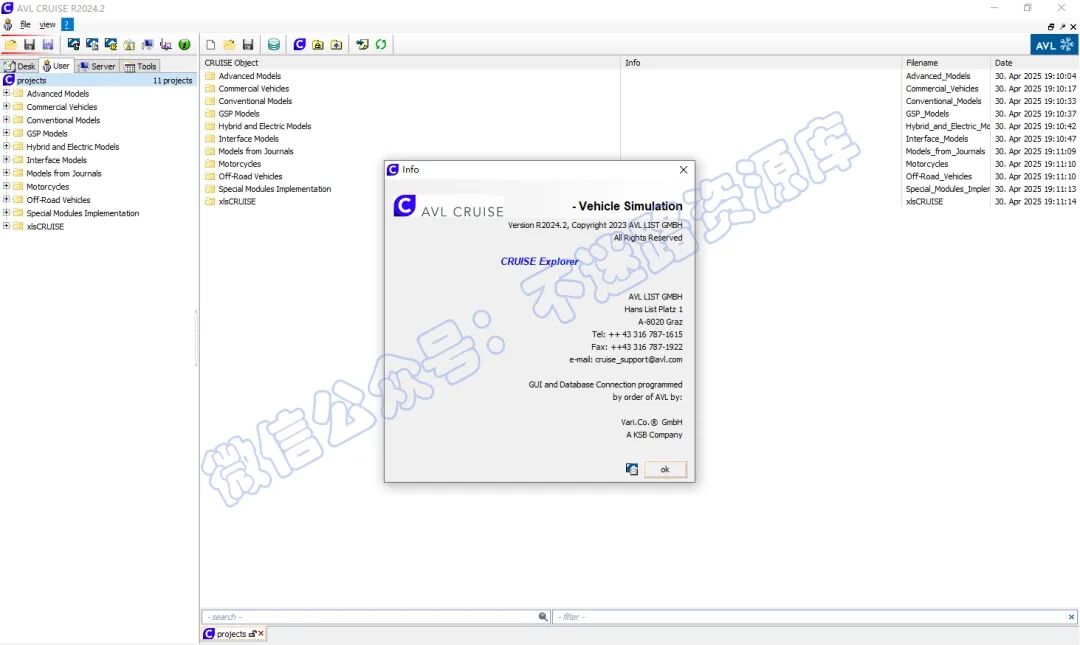Expand Commercial Vehicles tree node
The width and height of the screenshot is (1080, 645).
pyautogui.click(x=6, y=106)
